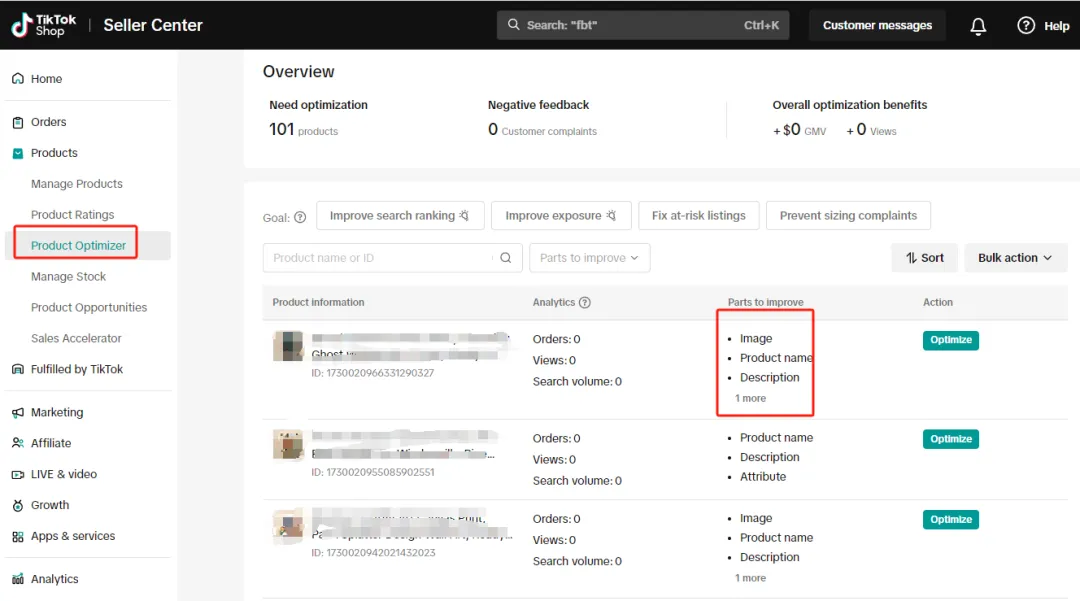Expand '1 more' for product ID 1730020942021432023
Screen dimensions: 1080x601
point(750,578)
